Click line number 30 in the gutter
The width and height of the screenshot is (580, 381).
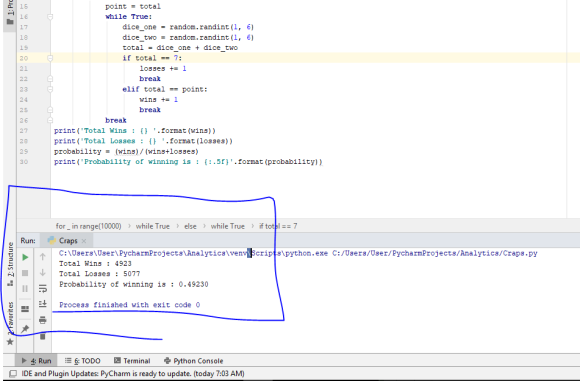pyautogui.click(x=24, y=162)
